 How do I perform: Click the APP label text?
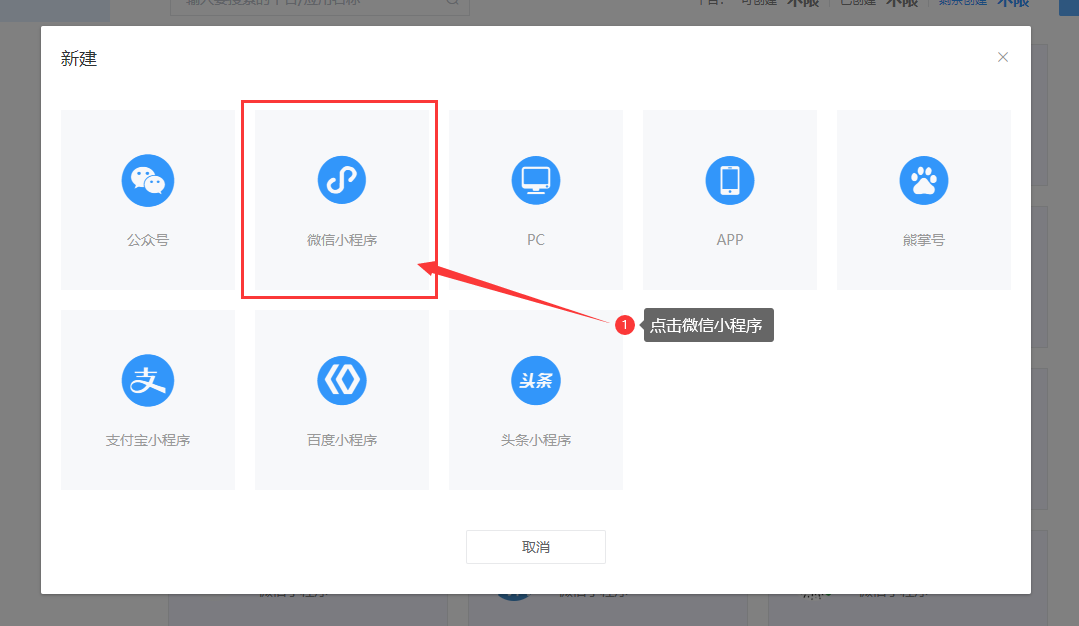coord(730,240)
